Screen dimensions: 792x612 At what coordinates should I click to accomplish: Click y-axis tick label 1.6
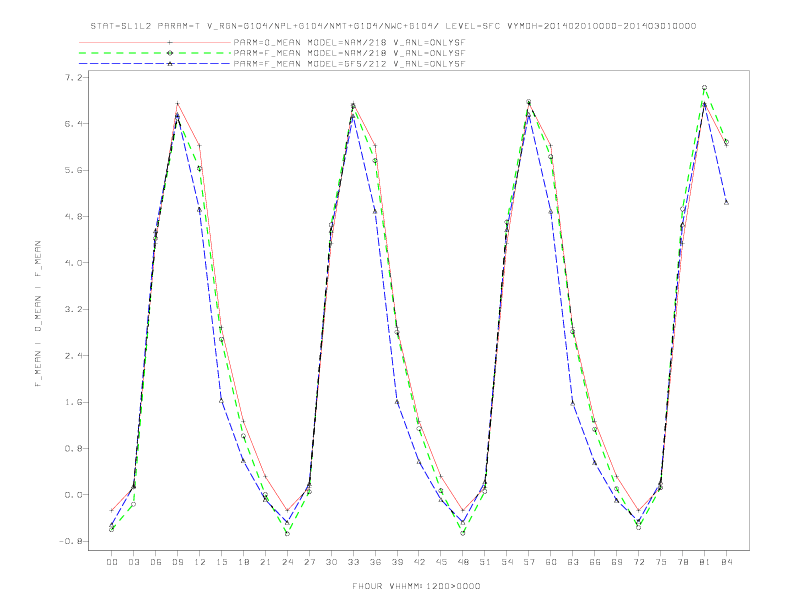click(73, 402)
